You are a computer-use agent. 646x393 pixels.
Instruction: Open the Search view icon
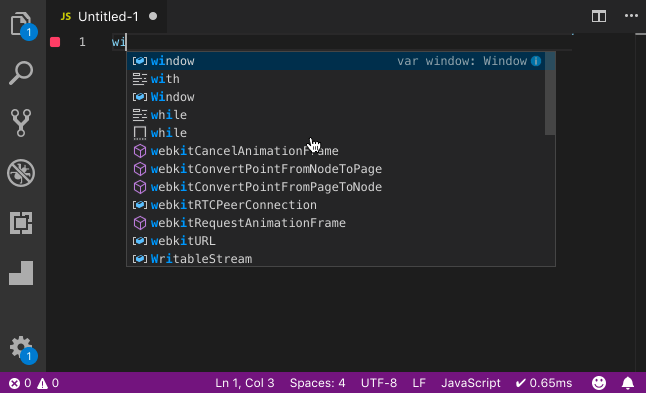[21, 73]
